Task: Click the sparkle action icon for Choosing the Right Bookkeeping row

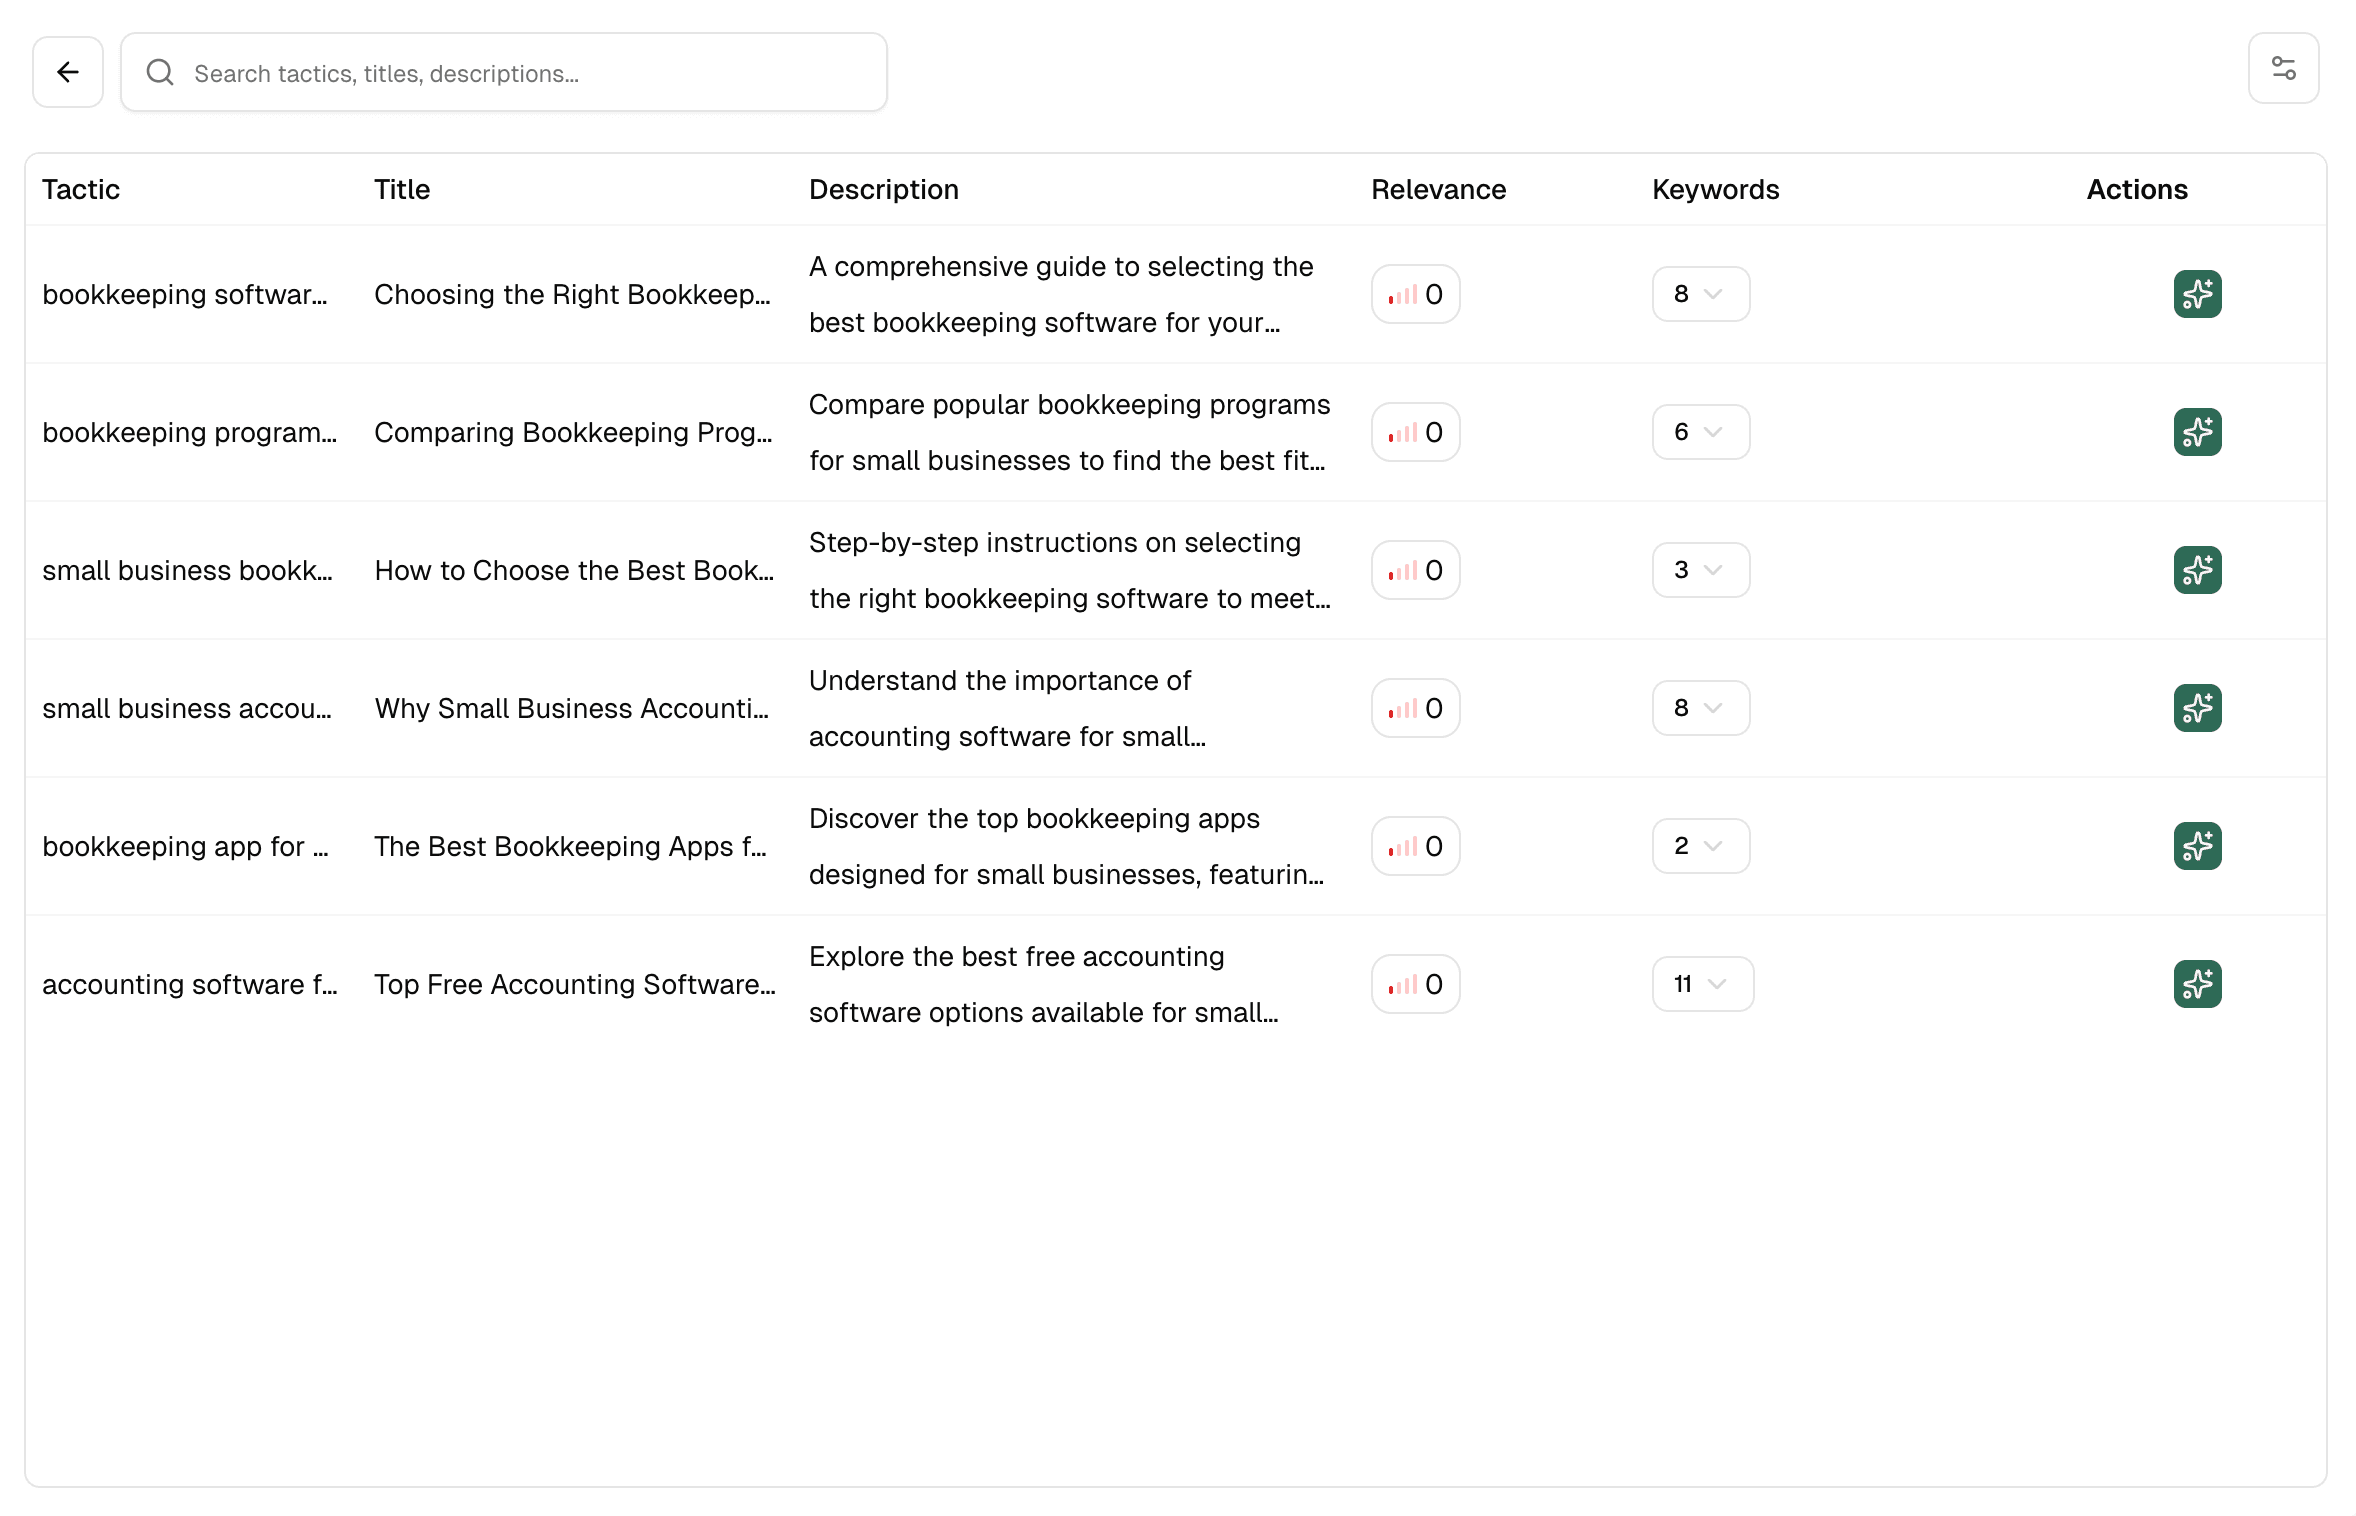Action: tap(2197, 294)
